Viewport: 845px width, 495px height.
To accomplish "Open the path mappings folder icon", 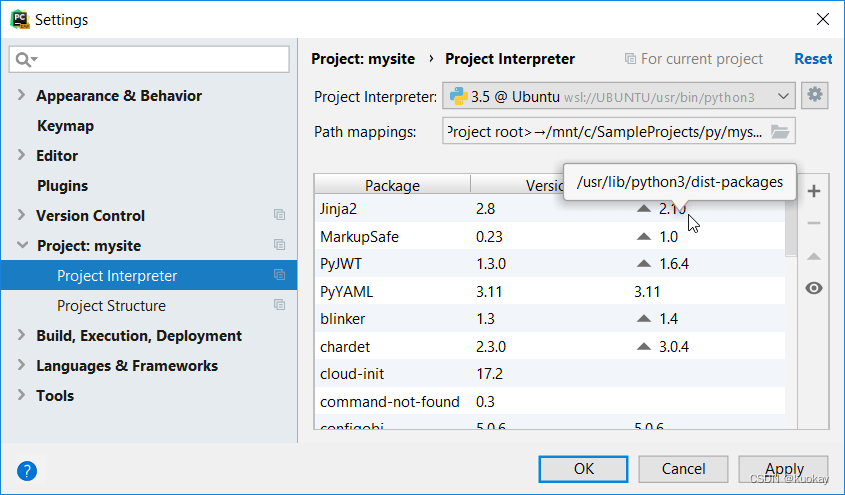I will click(x=780, y=131).
